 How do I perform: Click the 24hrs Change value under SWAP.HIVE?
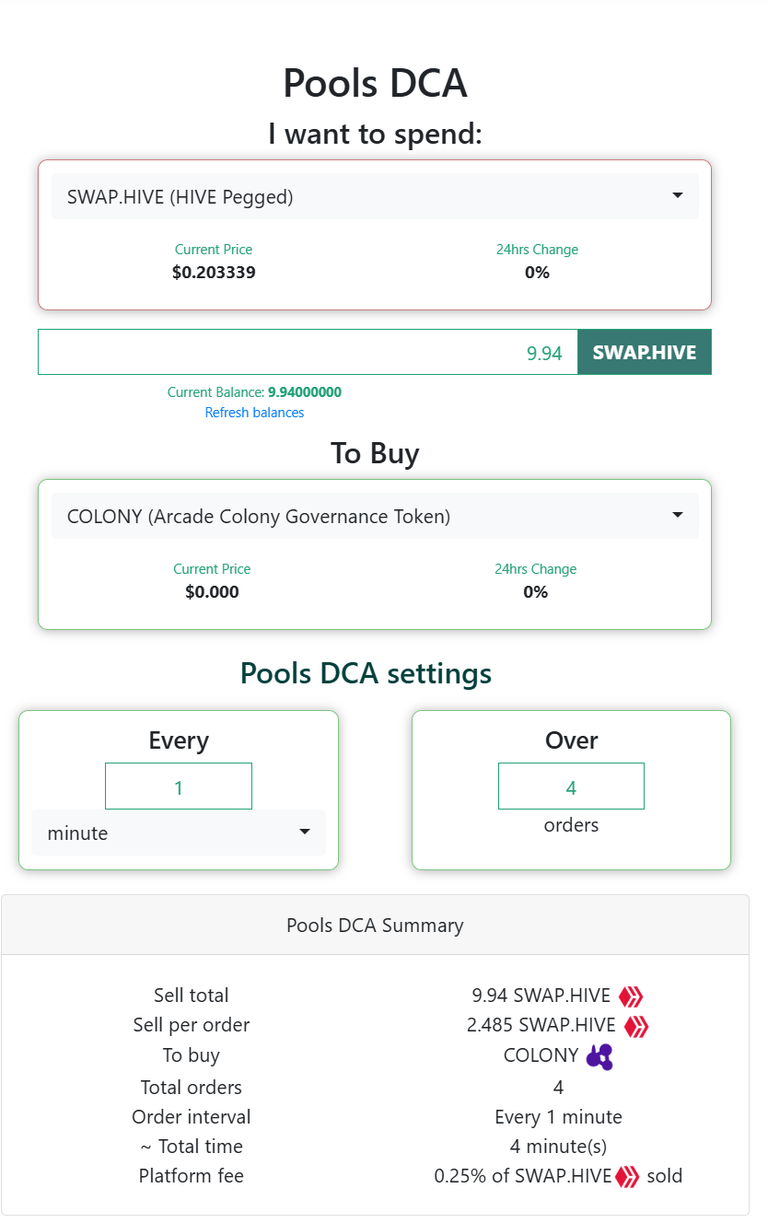click(x=537, y=272)
